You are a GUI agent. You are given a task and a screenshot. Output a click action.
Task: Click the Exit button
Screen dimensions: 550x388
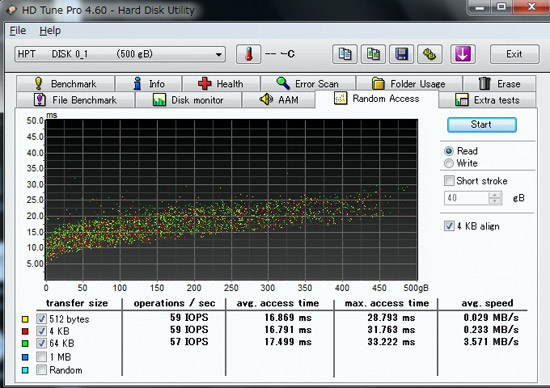click(x=514, y=54)
